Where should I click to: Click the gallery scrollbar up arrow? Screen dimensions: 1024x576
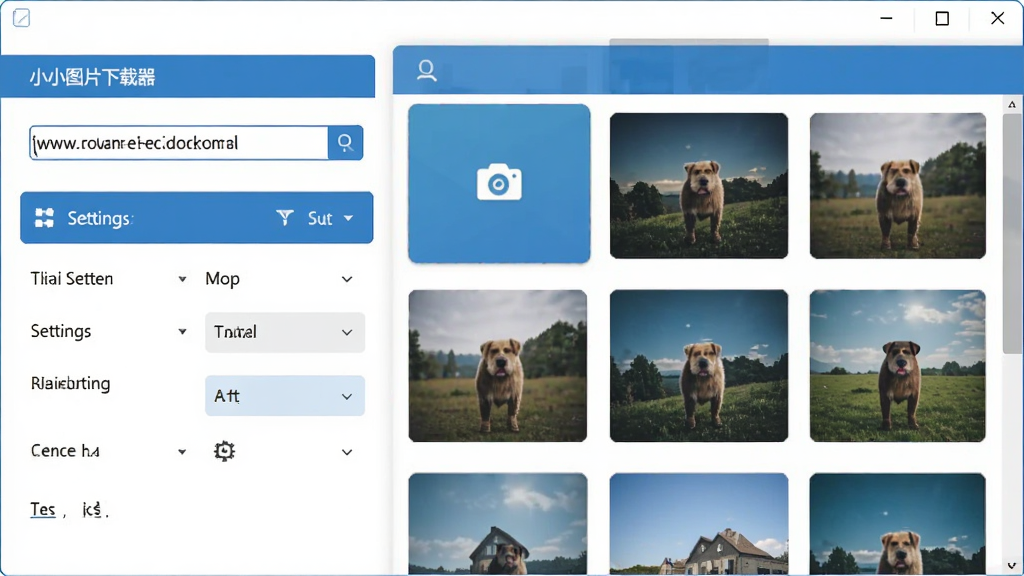1012,104
